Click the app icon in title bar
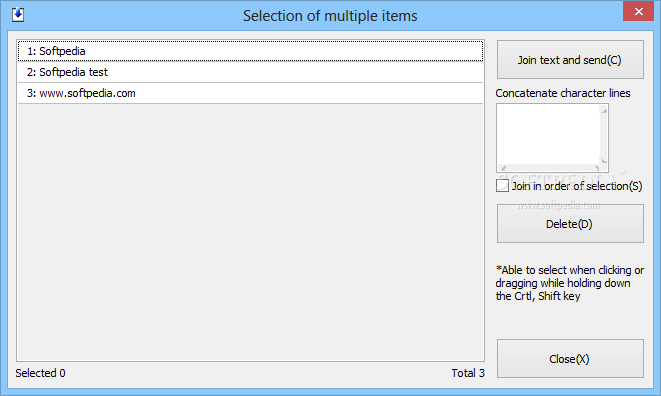Screen dimensions: 661x396 point(18,15)
